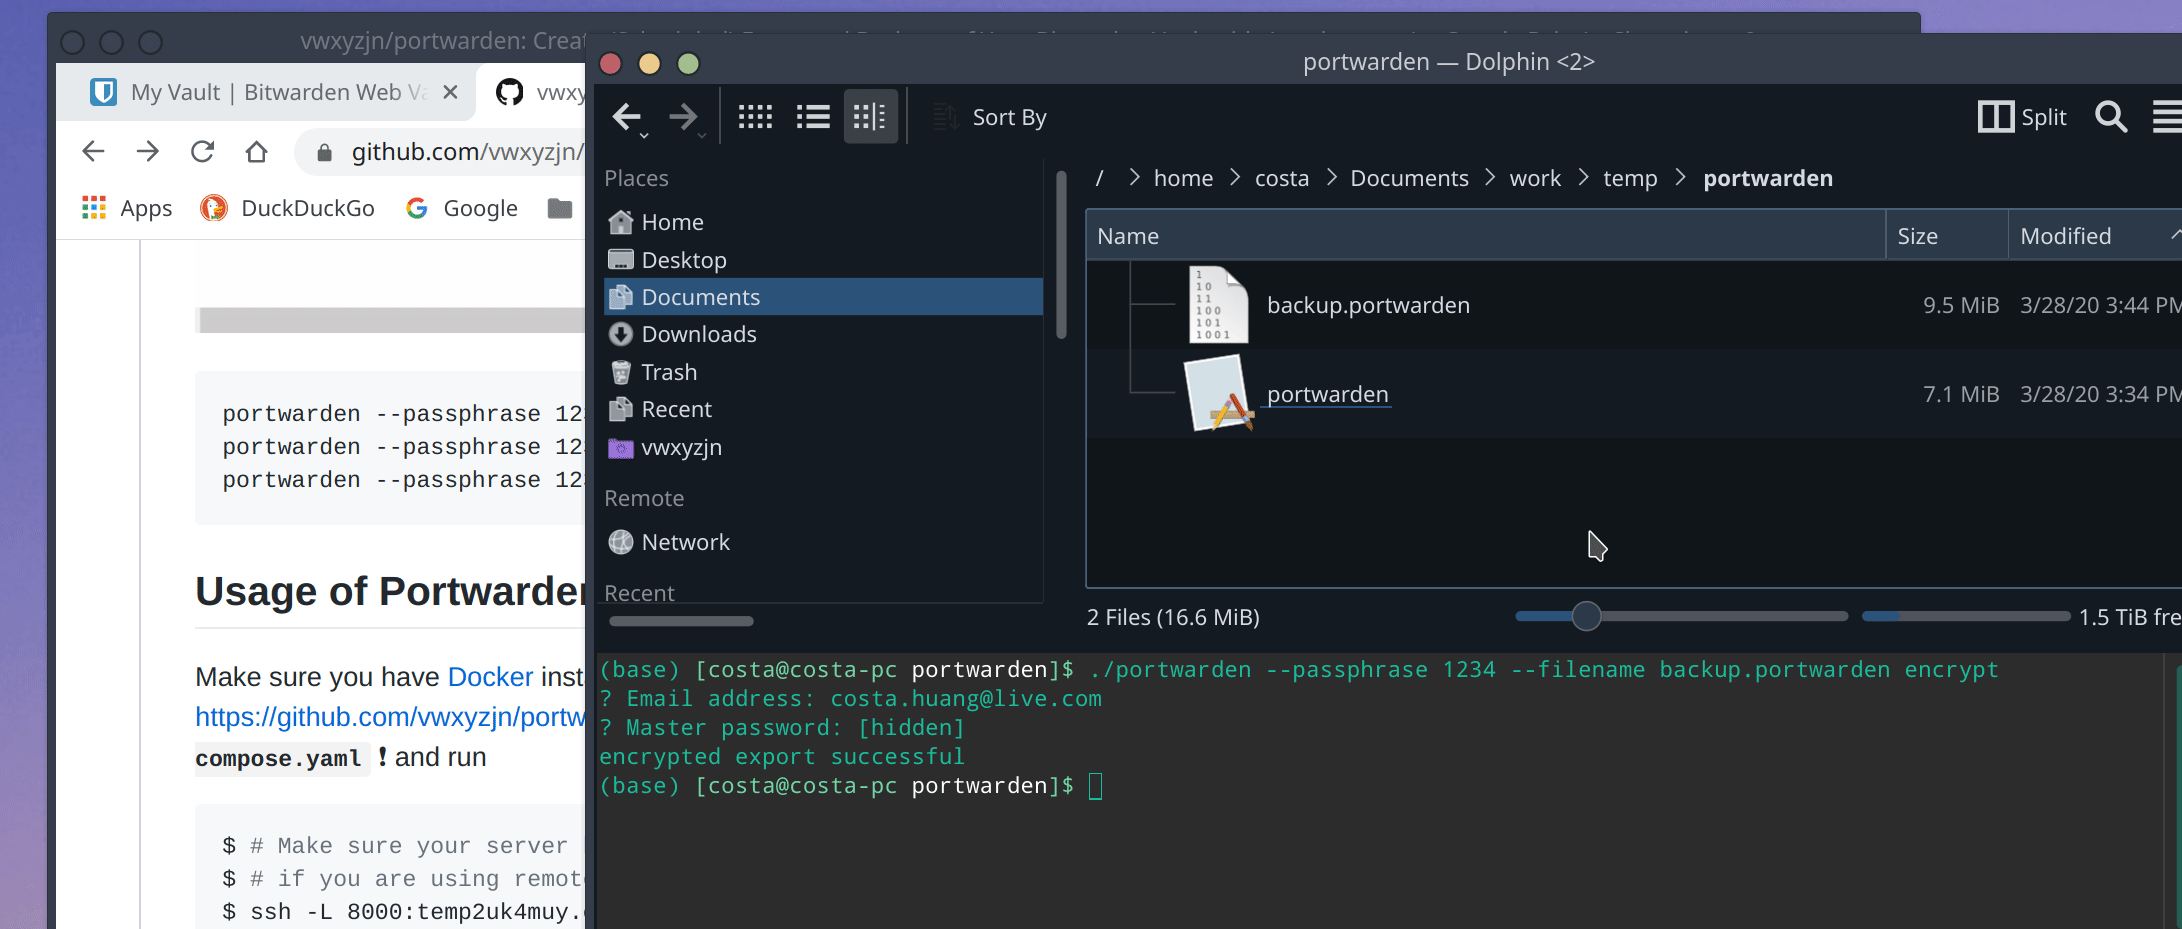Click into the Dolphin terminal prompt

tap(1096, 786)
